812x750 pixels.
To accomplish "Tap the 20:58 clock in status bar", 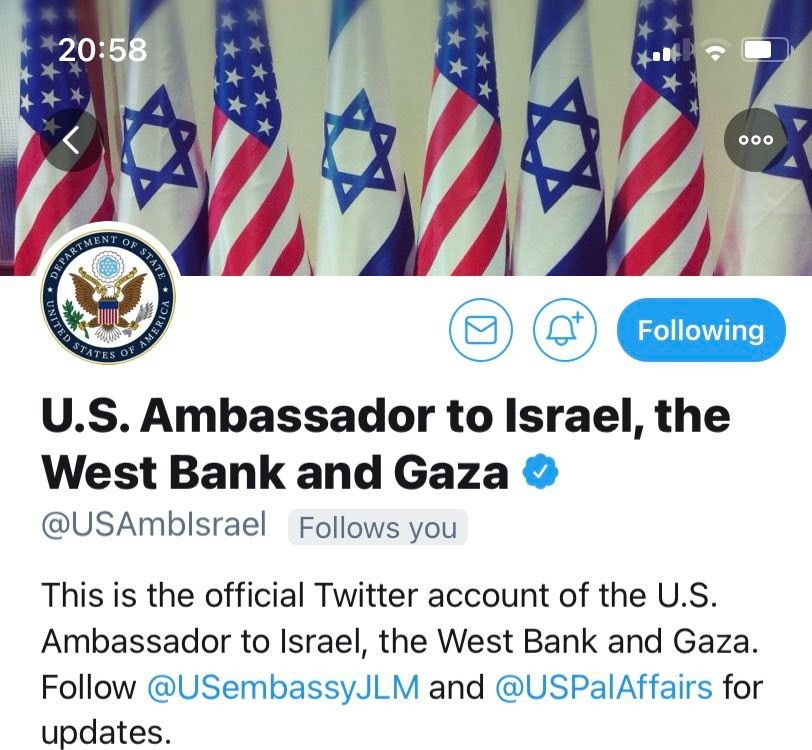I will tap(103, 50).
